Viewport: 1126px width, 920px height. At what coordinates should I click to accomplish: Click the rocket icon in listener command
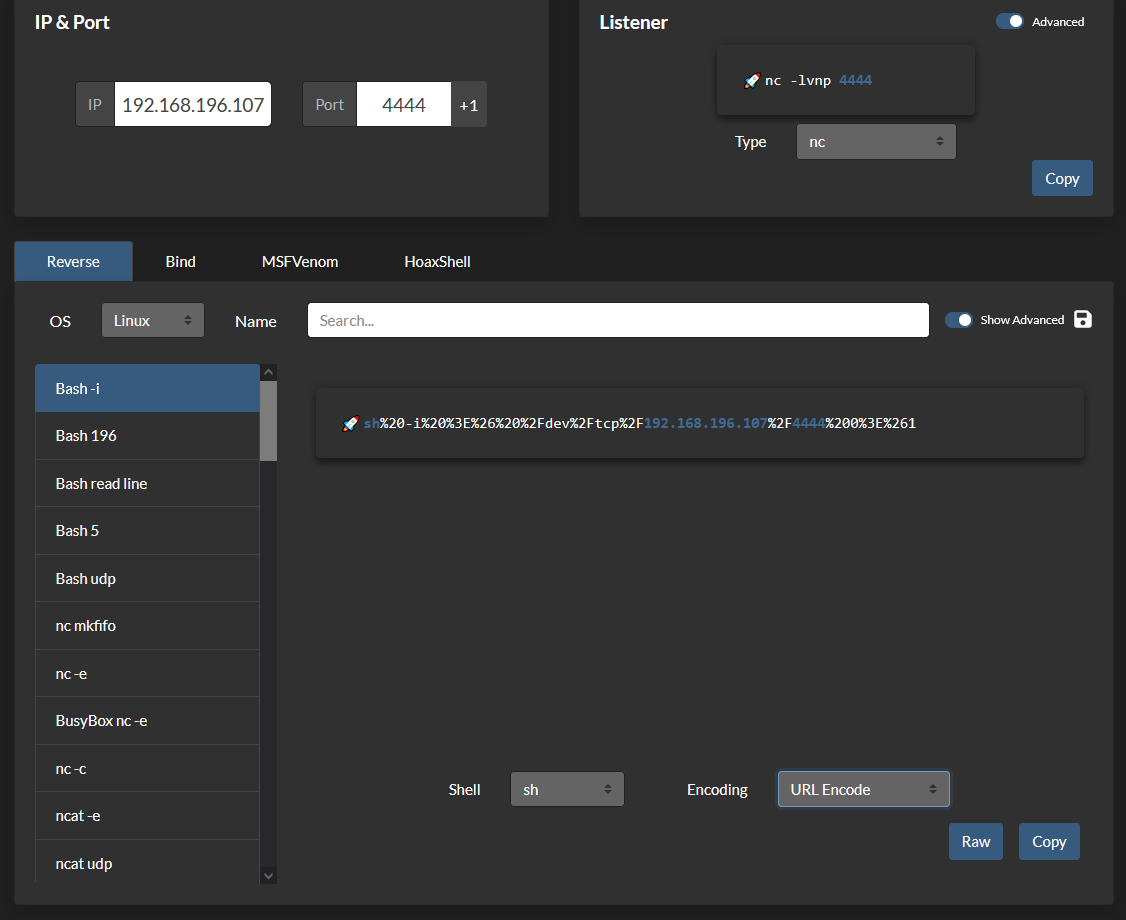tap(752, 80)
